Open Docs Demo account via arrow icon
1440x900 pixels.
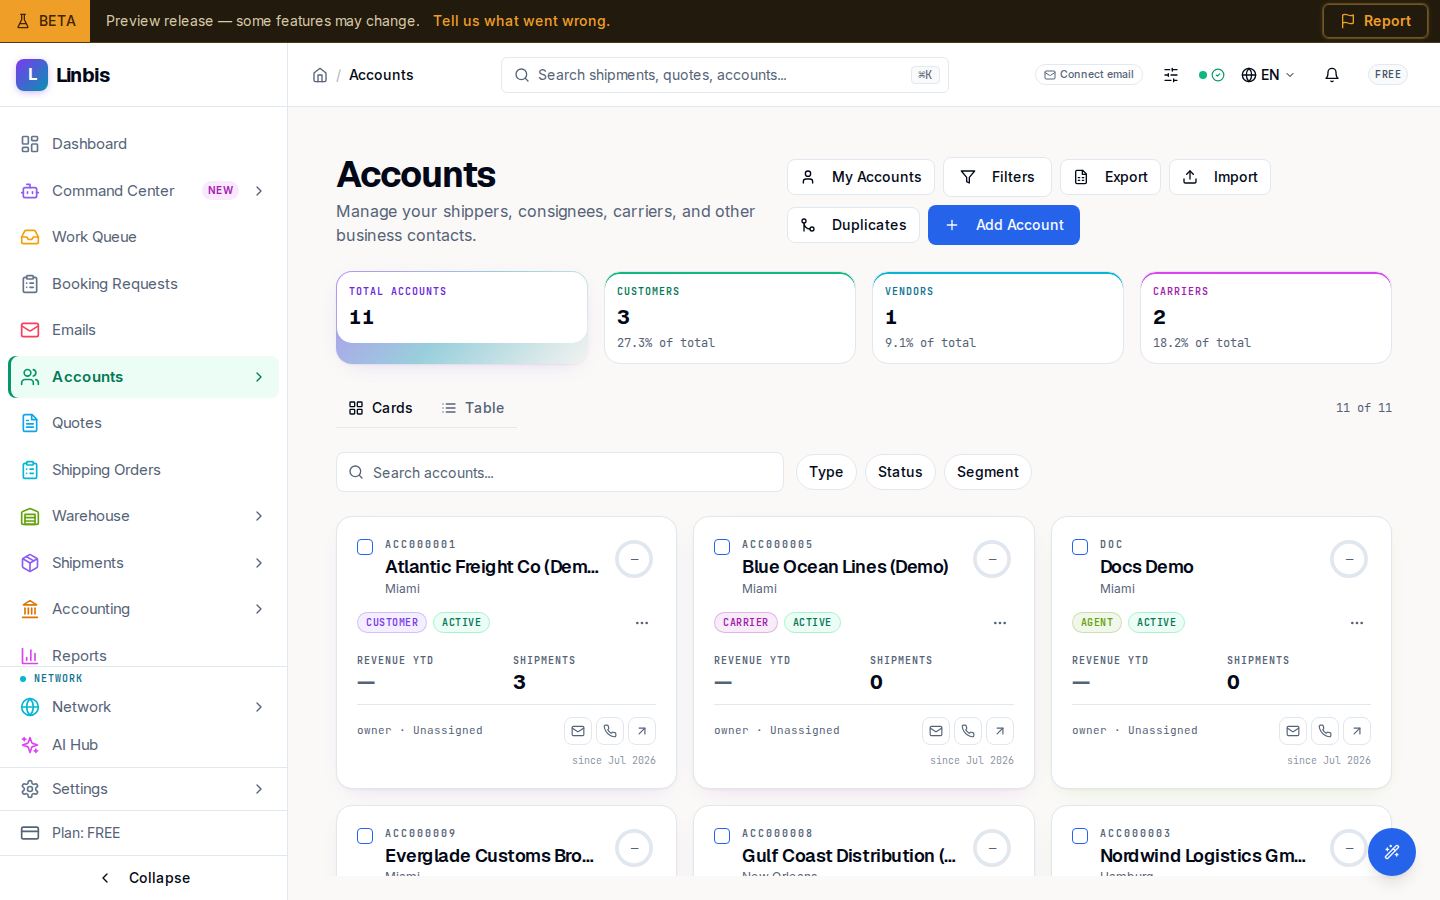[1357, 731]
